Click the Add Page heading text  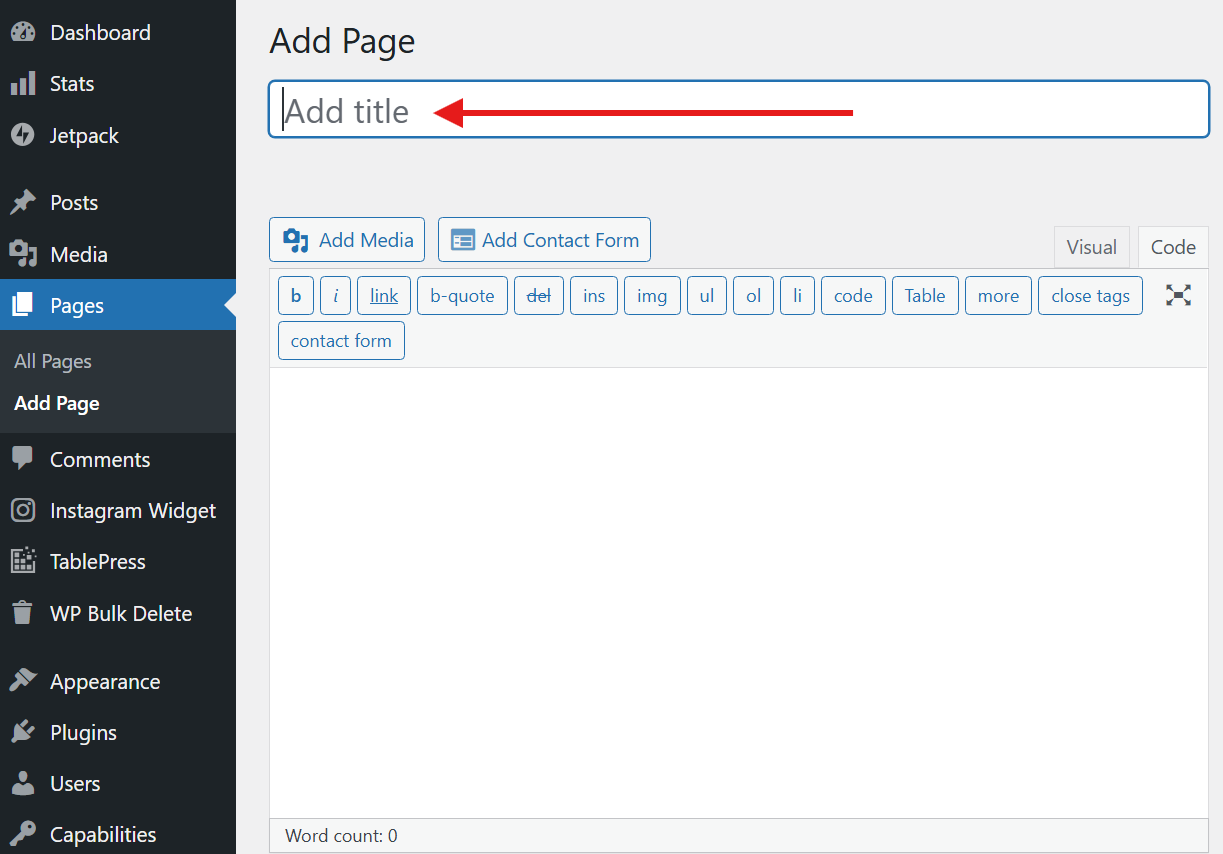point(342,41)
